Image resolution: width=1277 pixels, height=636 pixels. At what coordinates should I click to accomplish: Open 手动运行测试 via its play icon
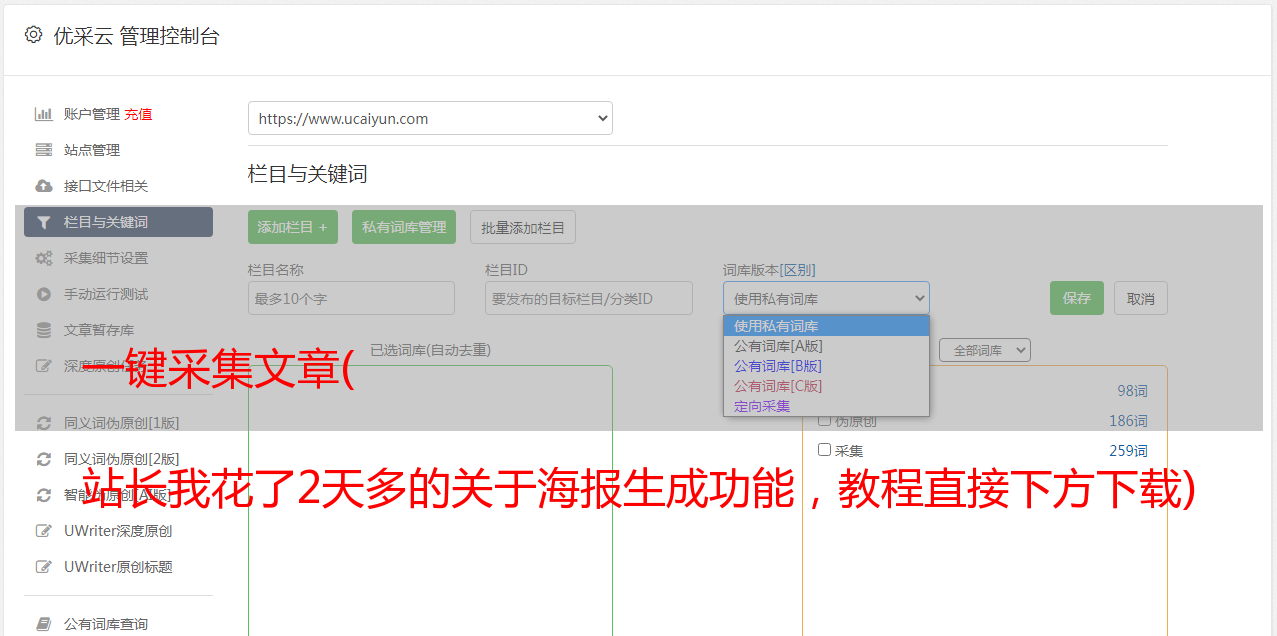click(43, 294)
